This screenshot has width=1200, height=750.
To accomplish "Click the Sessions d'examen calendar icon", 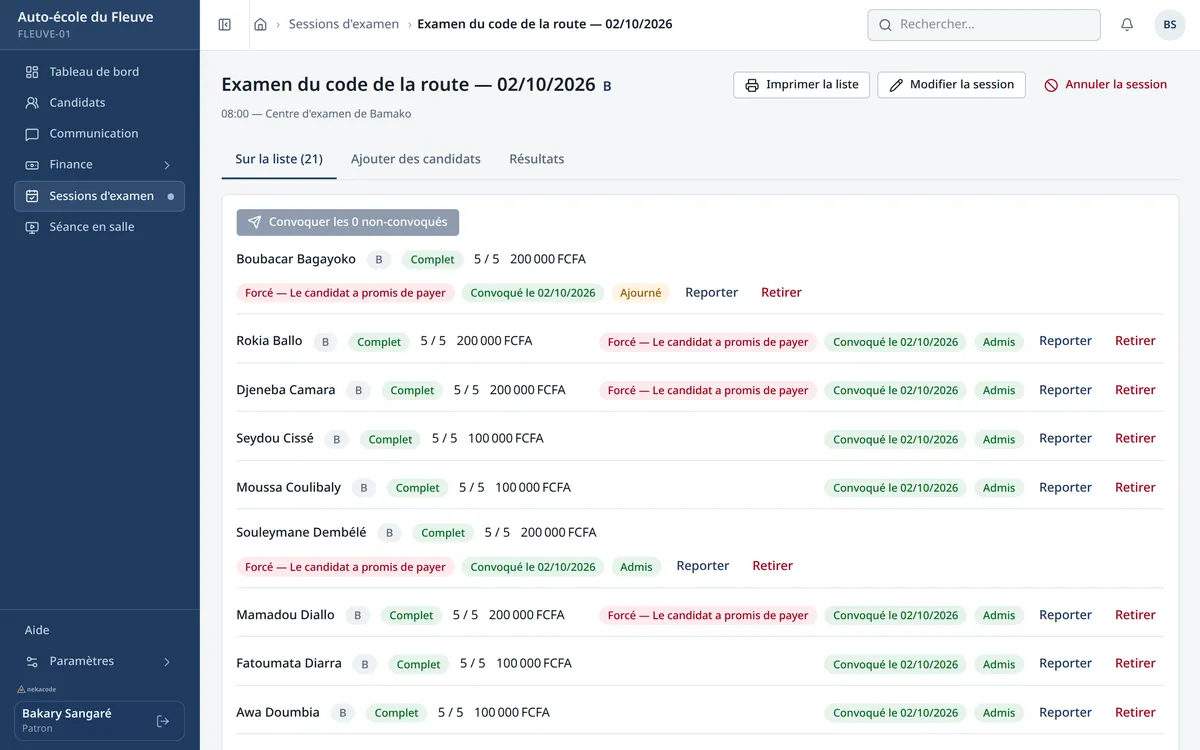I will point(32,196).
